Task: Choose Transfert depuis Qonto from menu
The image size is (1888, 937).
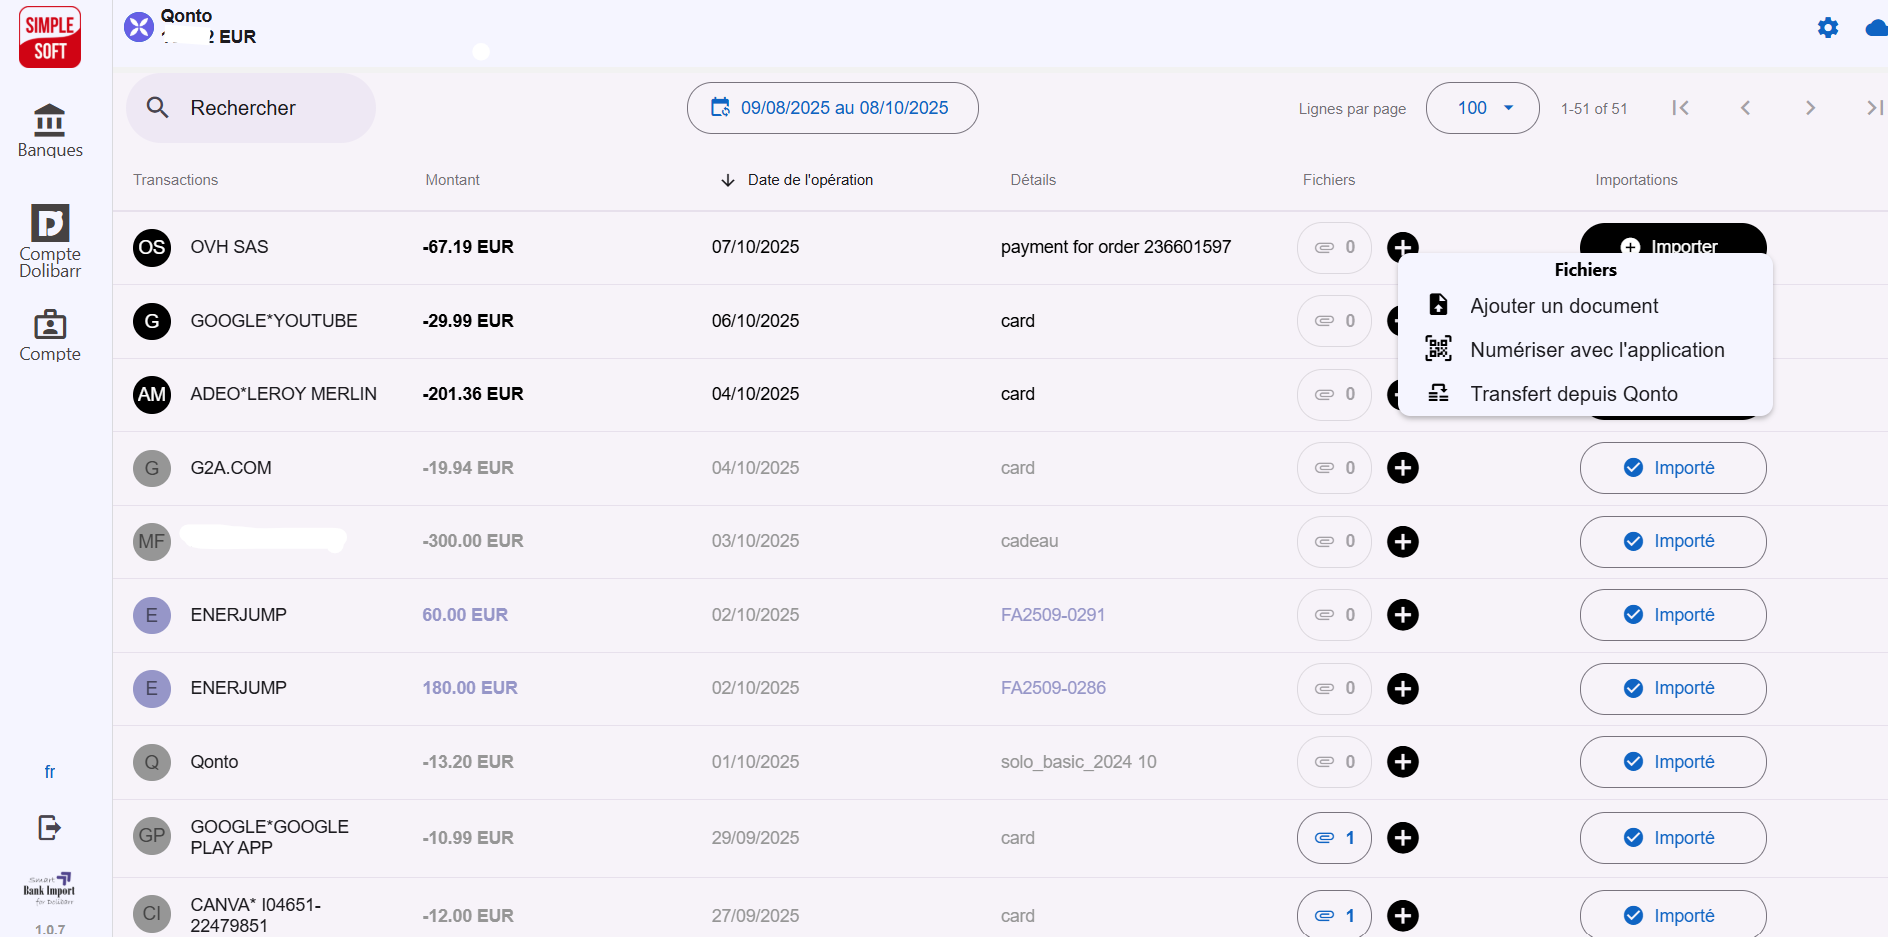Action: [1574, 393]
